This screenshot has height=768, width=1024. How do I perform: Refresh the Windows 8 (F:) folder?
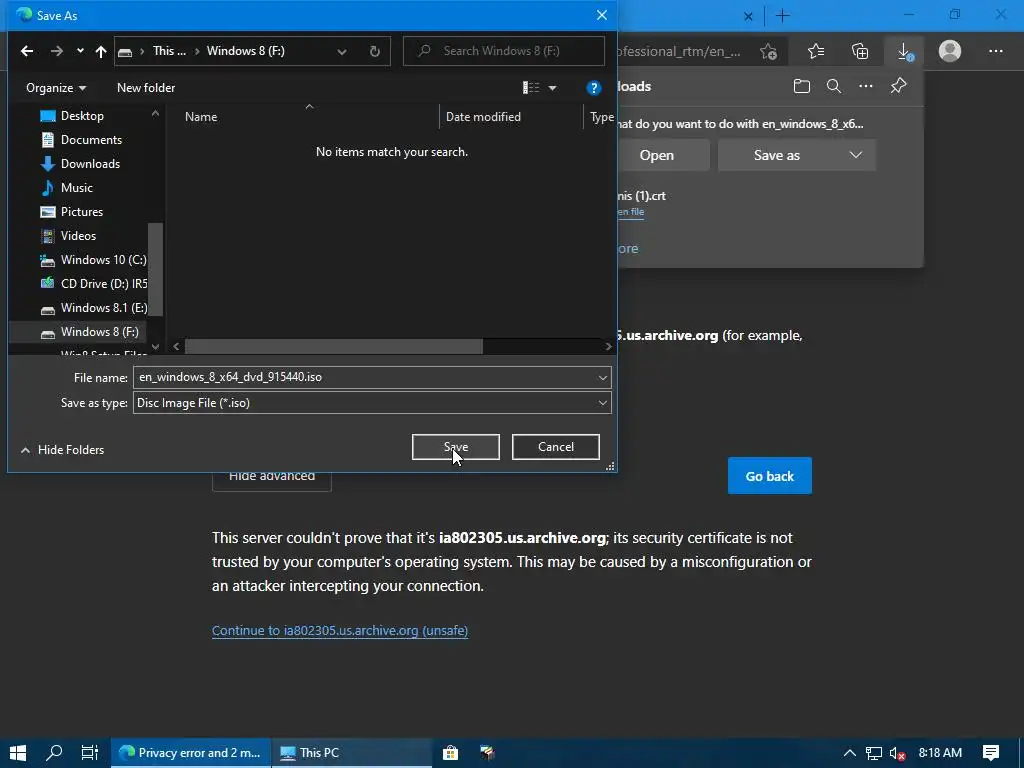point(374,51)
